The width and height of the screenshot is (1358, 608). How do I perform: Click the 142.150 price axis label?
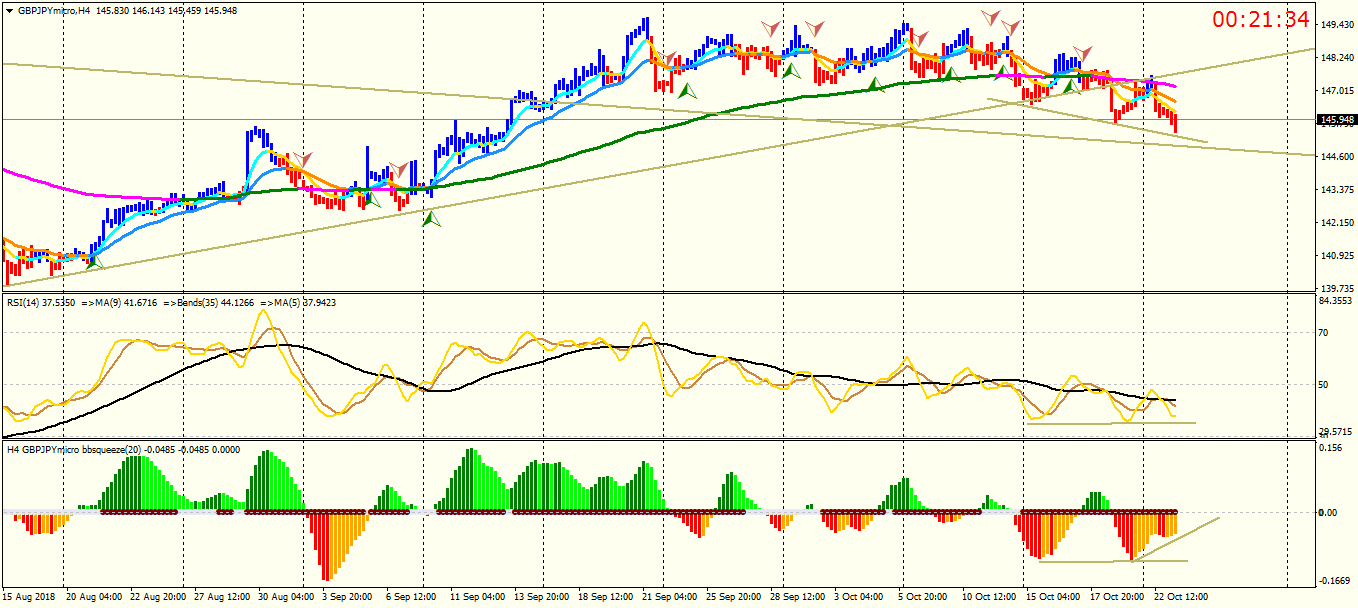click(x=1337, y=223)
